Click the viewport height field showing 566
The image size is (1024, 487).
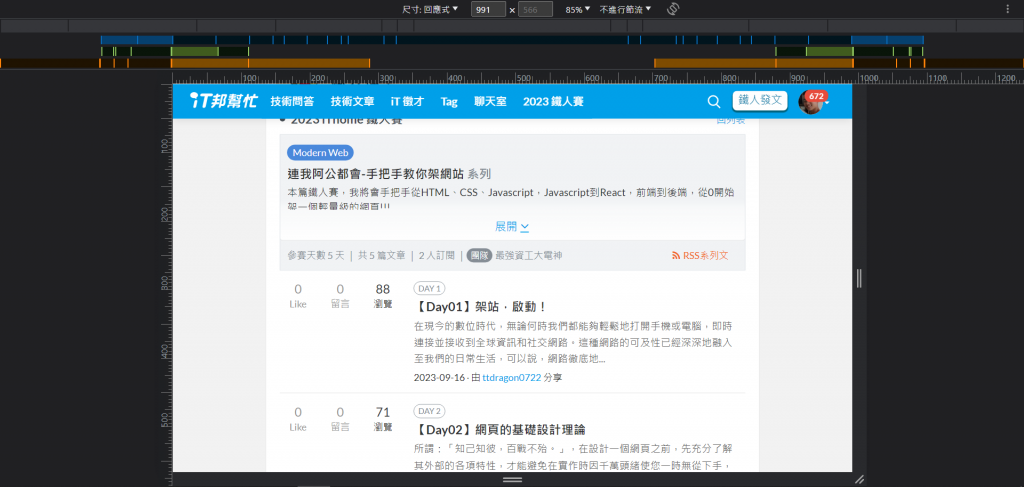pyautogui.click(x=536, y=9)
